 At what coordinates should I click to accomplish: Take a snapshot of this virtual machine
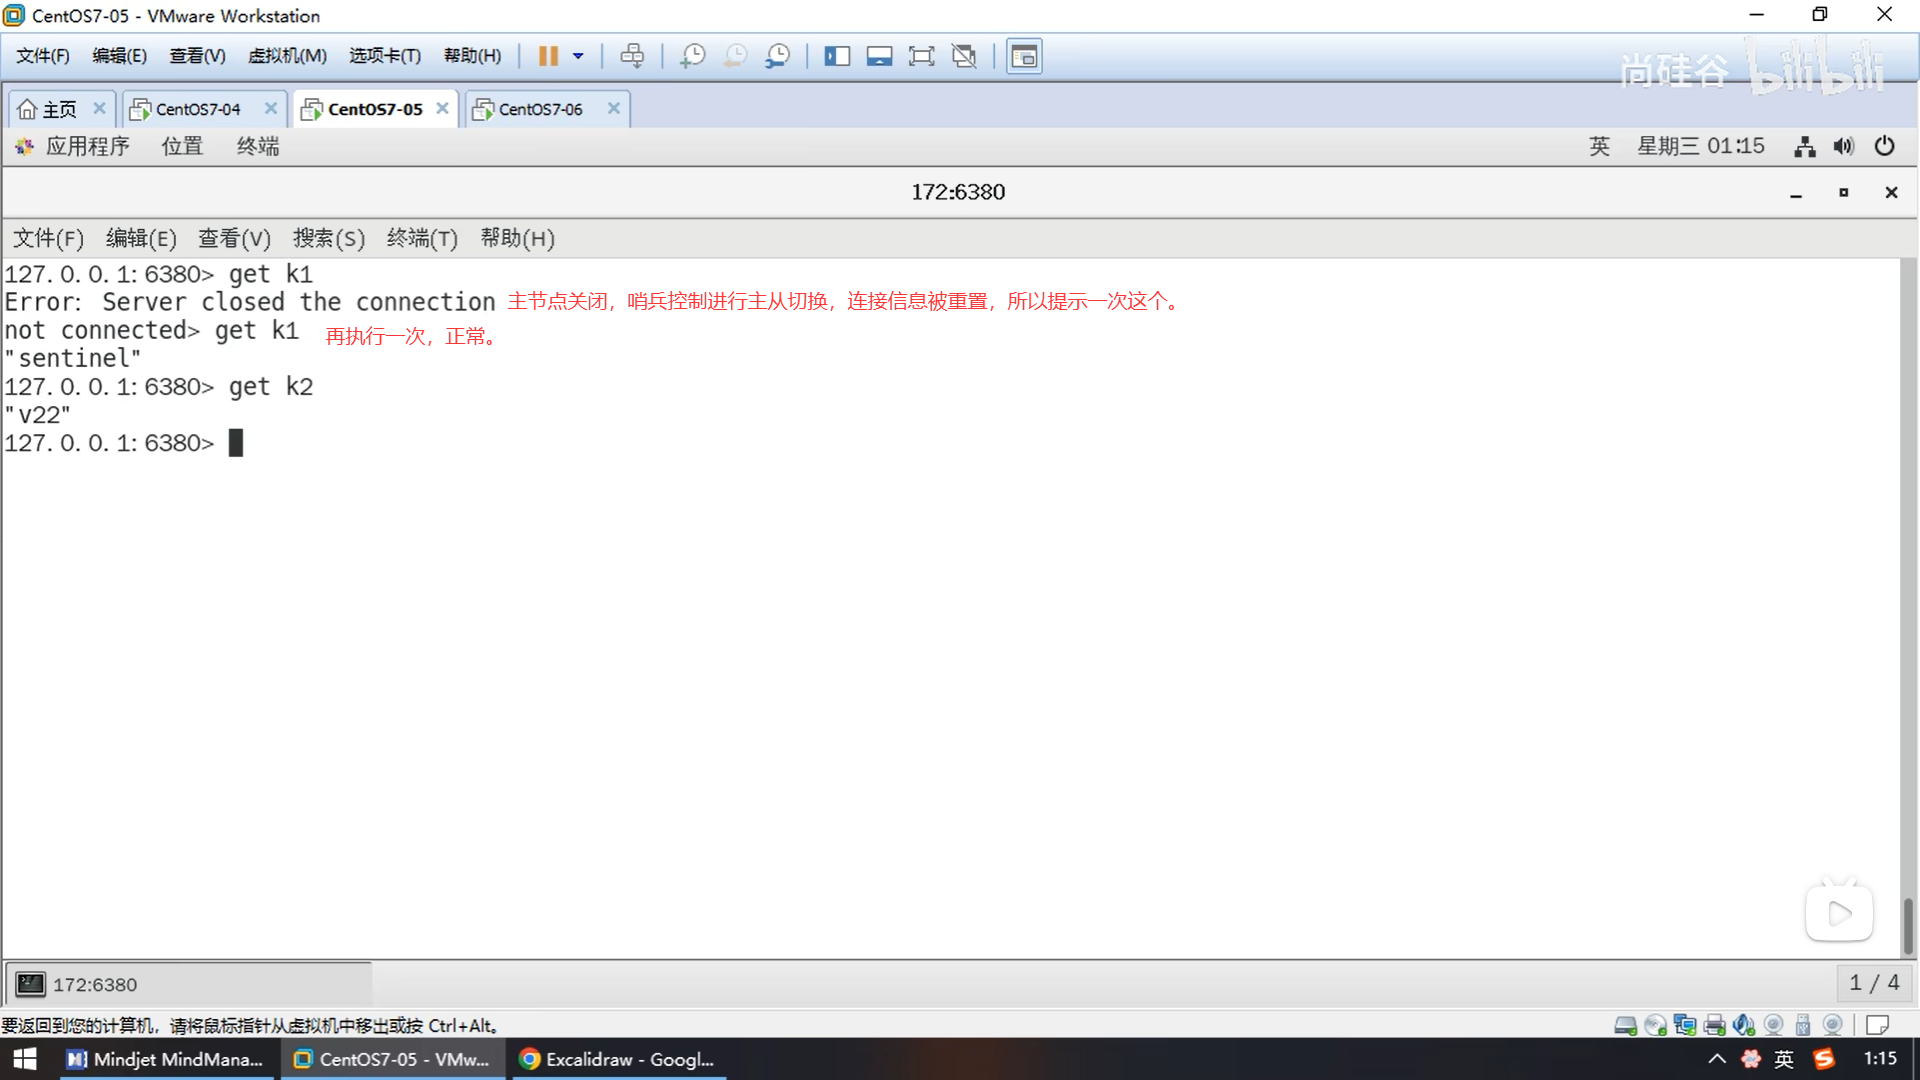(x=692, y=56)
